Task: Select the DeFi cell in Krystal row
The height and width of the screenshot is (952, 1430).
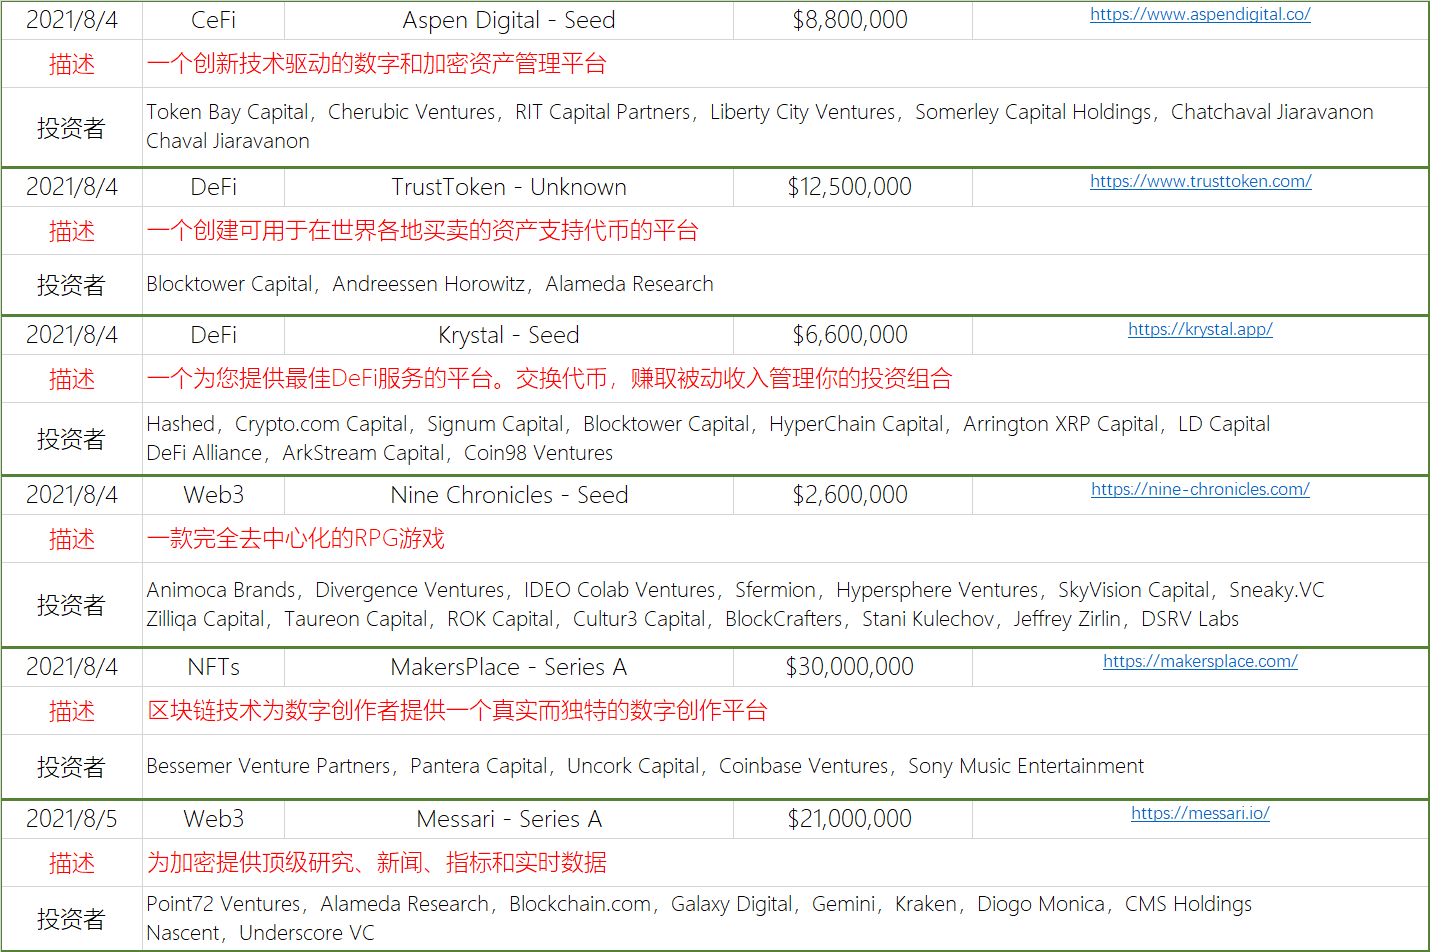Action: (x=214, y=335)
